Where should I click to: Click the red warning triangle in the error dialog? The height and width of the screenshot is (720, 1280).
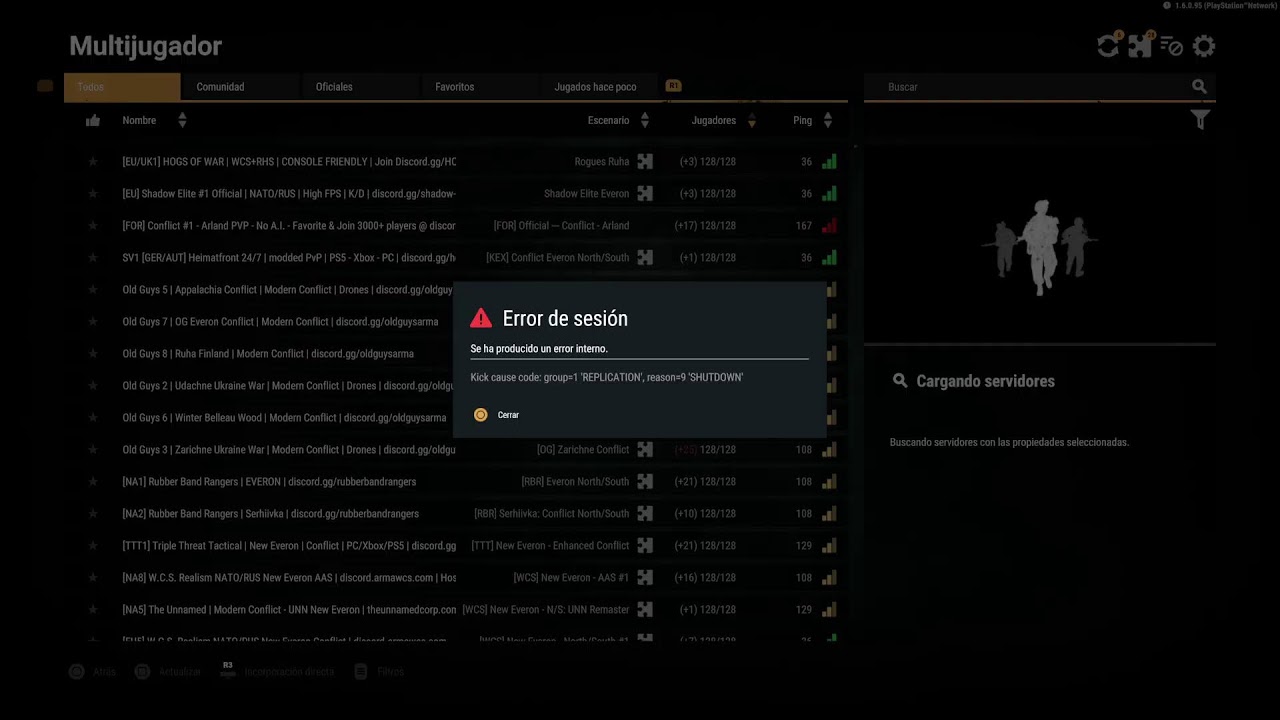pos(481,318)
